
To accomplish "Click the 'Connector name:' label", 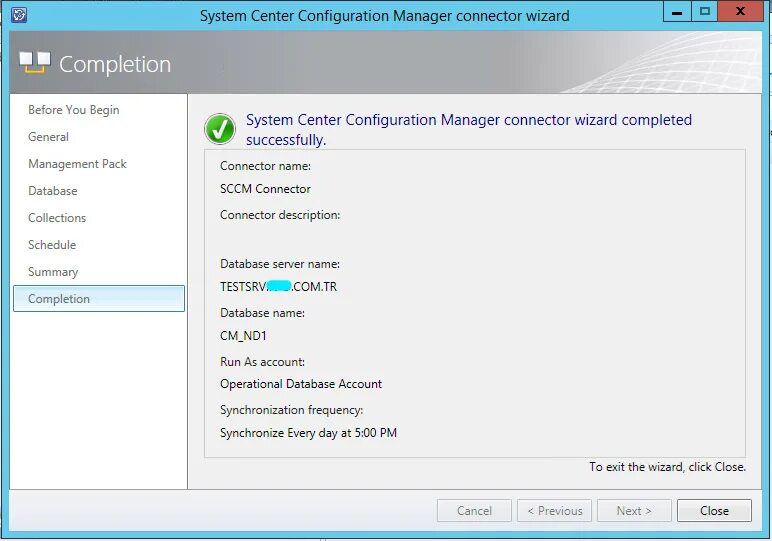I will (x=265, y=166).
